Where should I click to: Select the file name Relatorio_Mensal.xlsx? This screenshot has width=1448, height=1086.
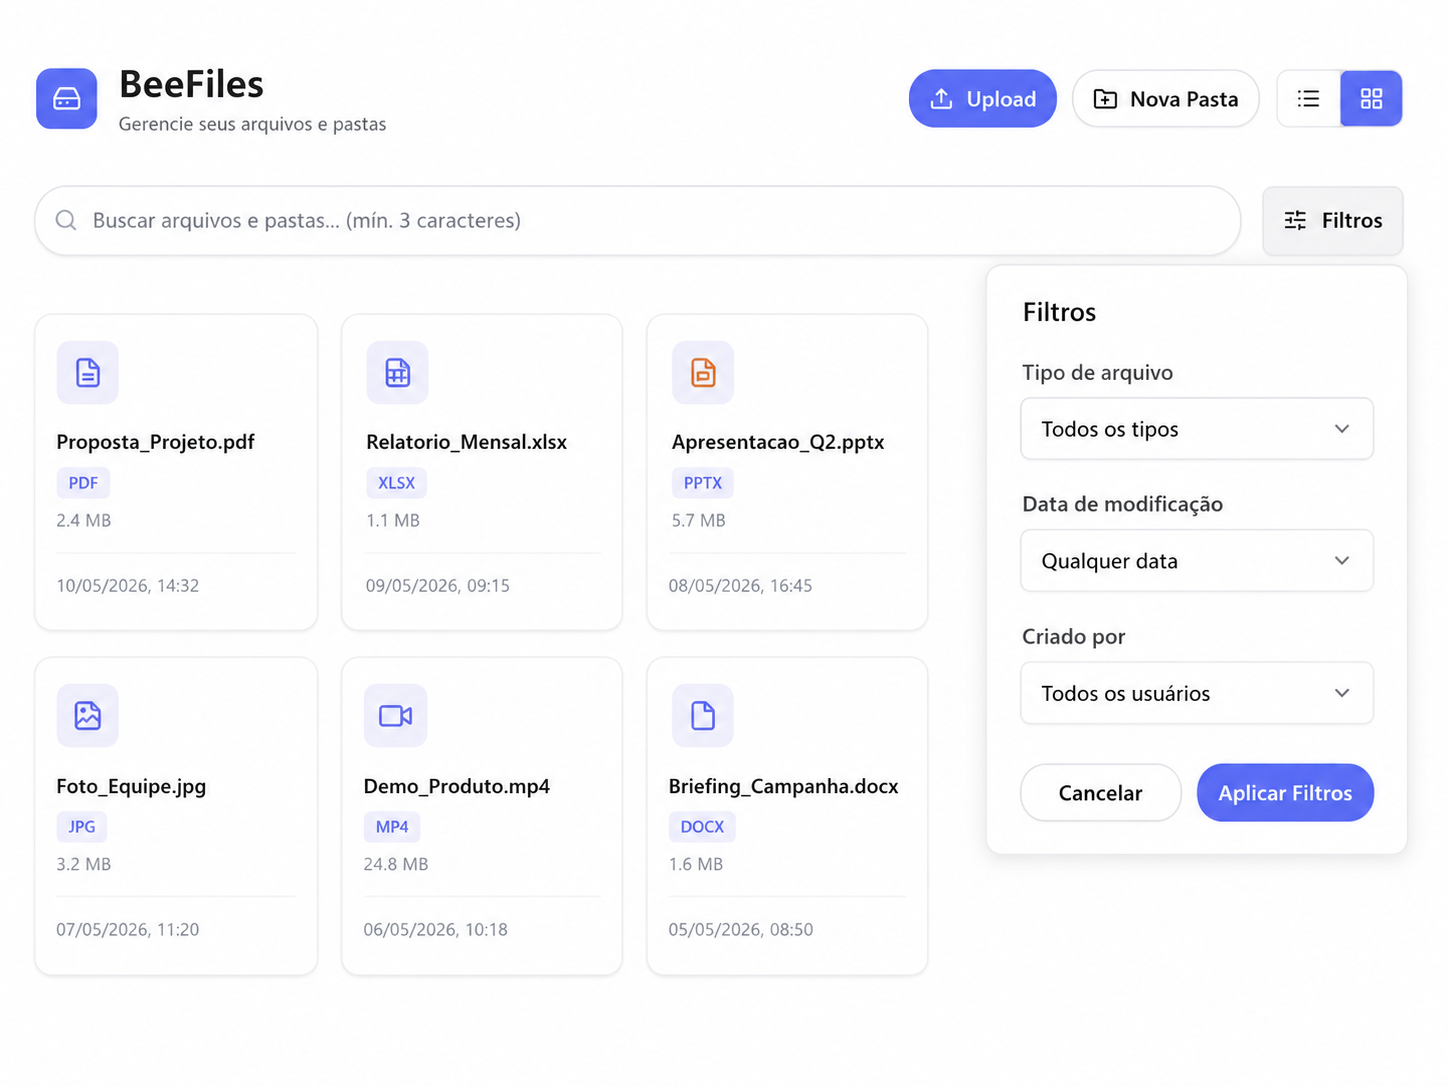[466, 442]
